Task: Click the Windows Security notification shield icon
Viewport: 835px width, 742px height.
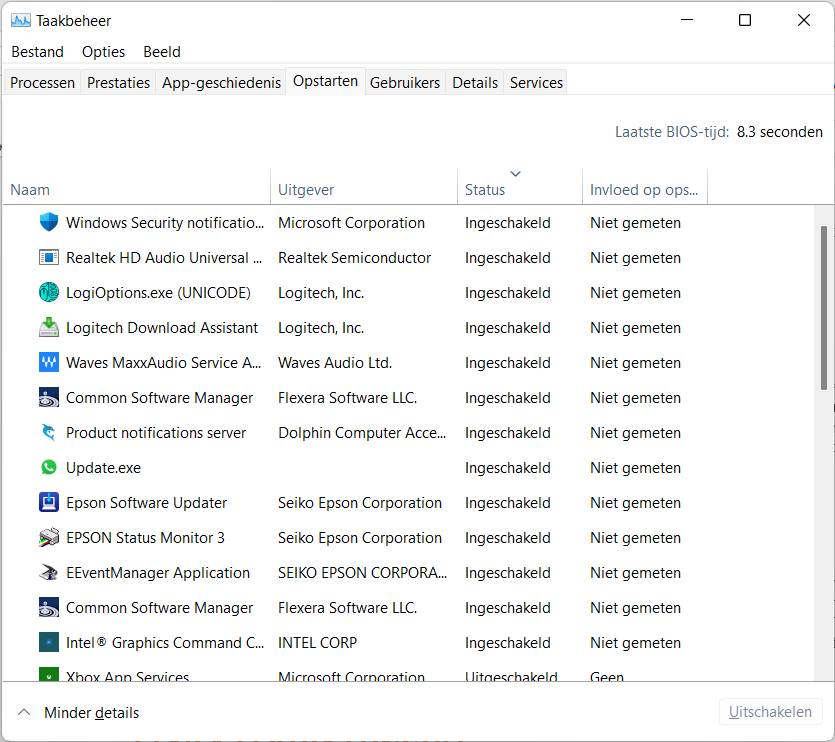Action: tap(48, 222)
